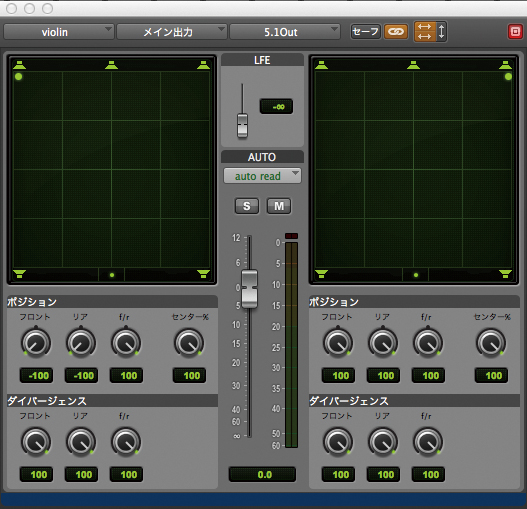Image resolution: width=527 pixels, height=509 pixels.
Task: Click right divergence rear value 100
Action: [383, 474]
